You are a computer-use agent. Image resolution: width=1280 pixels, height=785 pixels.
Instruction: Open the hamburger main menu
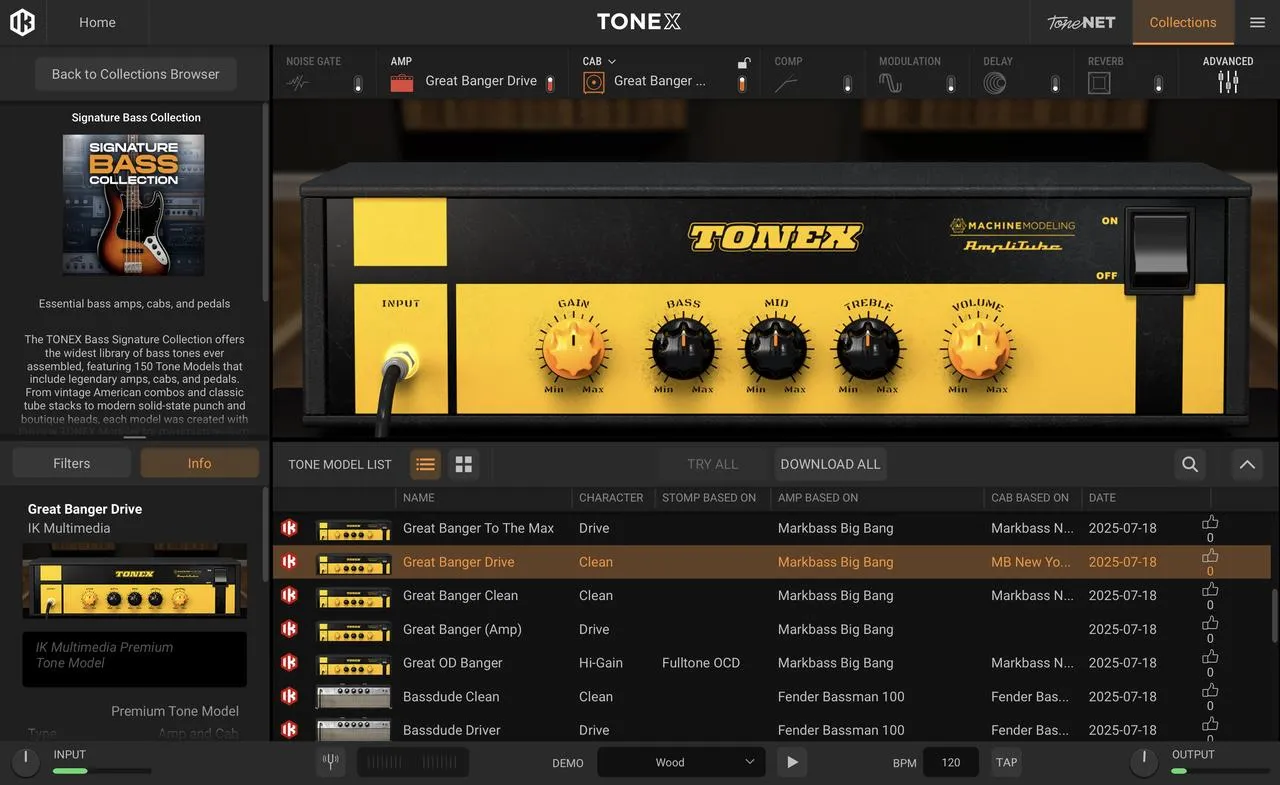point(1257,22)
